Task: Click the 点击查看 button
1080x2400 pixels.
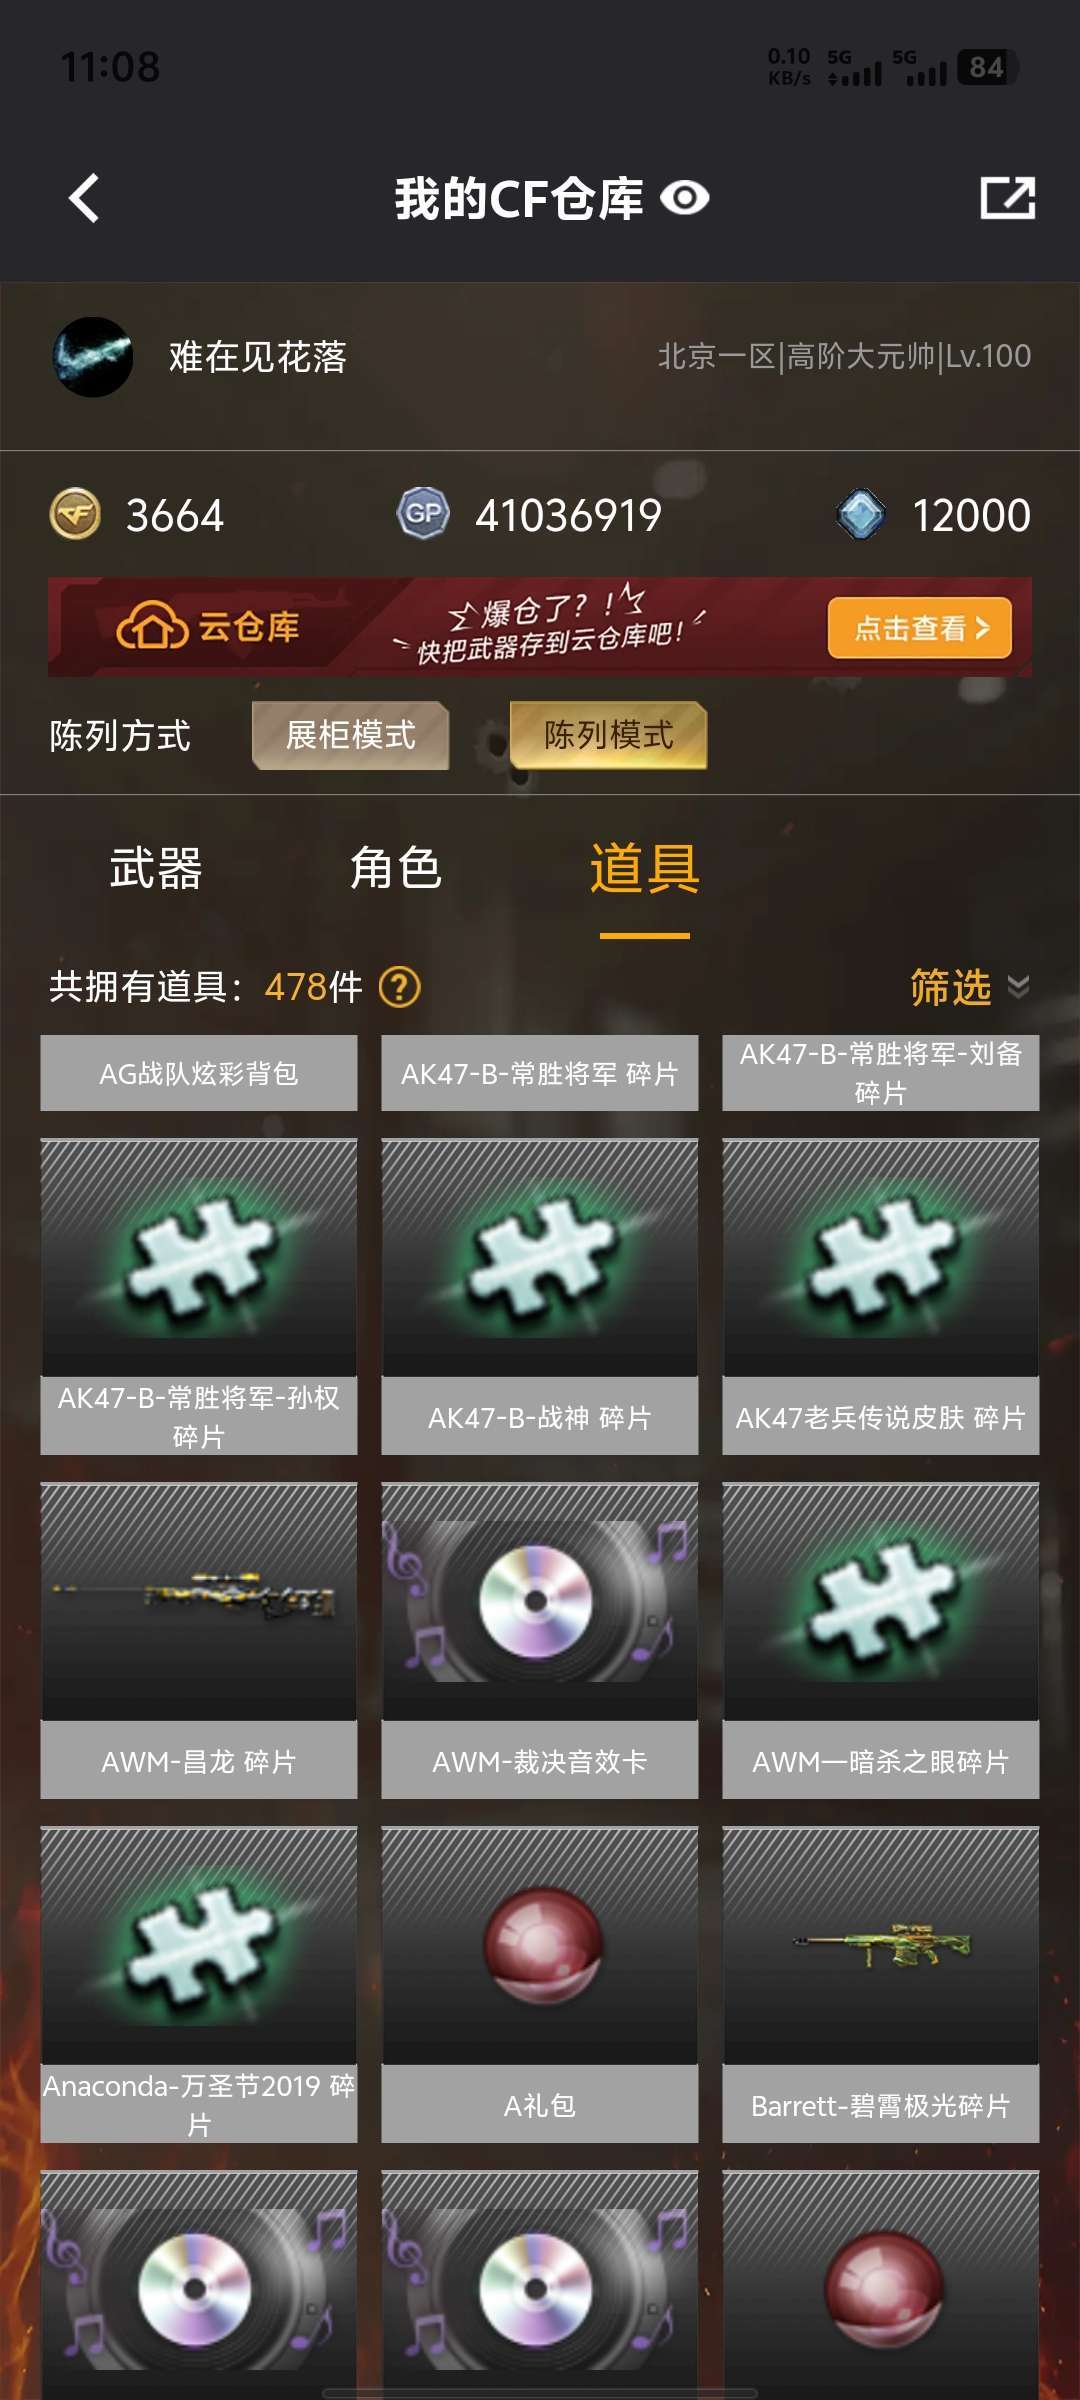Action: tap(920, 628)
